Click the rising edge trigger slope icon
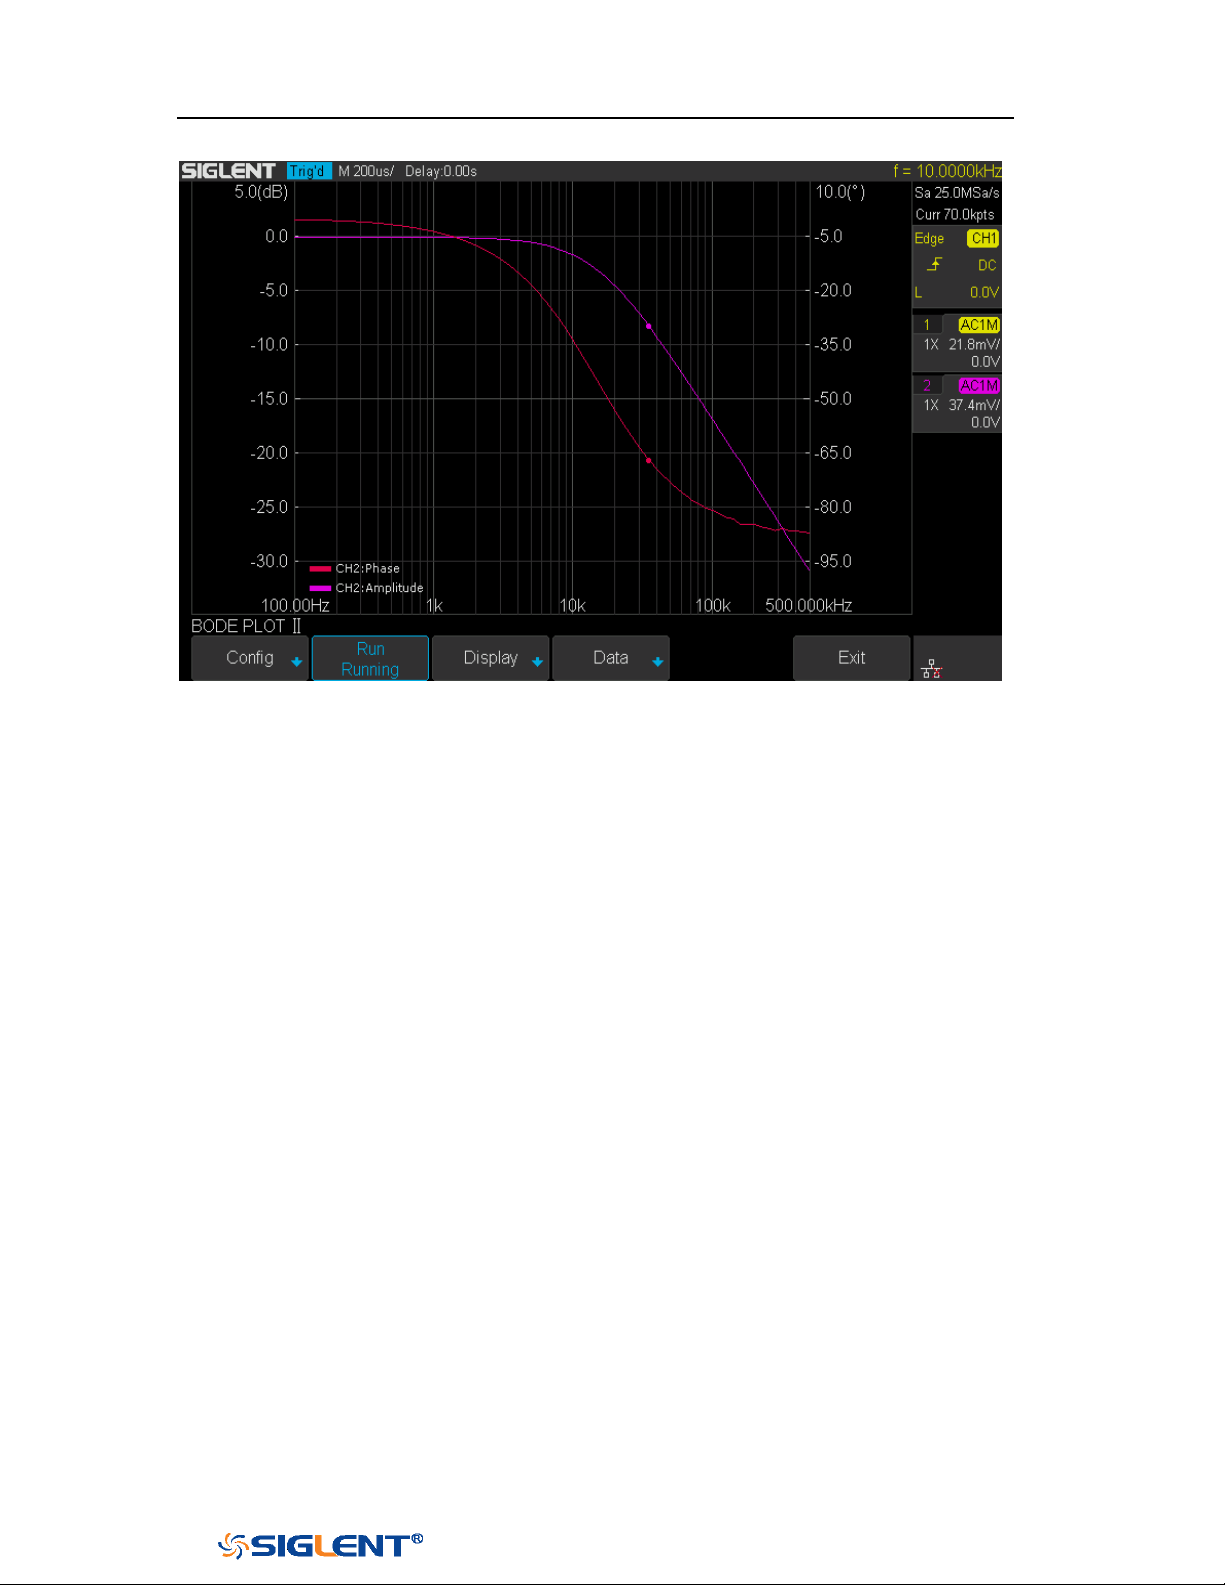Viewport: 1225px width, 1585px height. click(x=934, y=265)
